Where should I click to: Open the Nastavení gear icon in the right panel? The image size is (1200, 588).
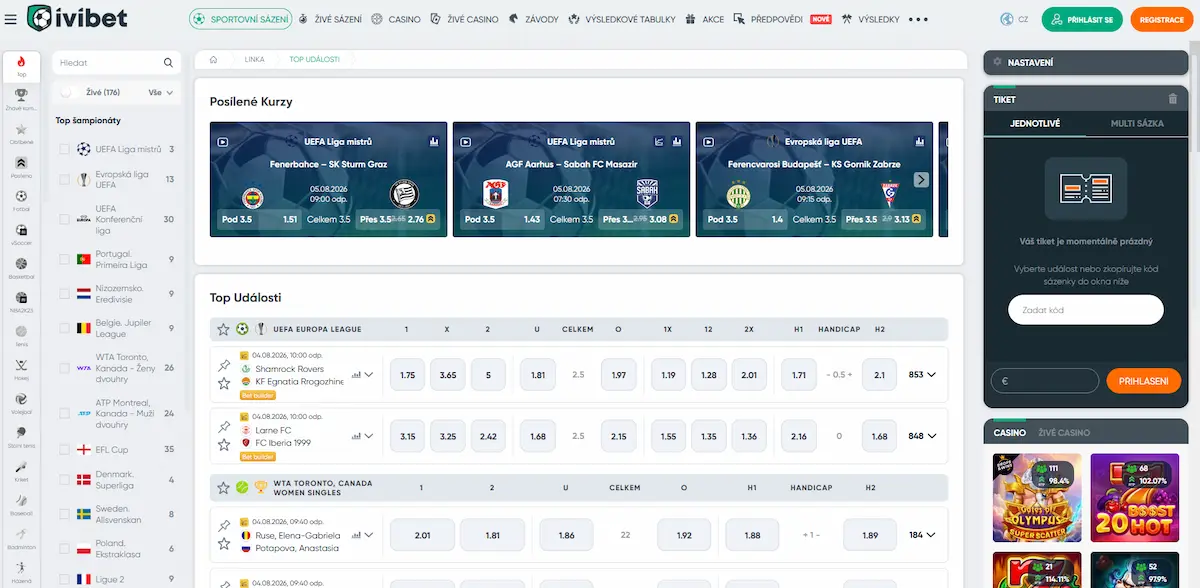pos(997,63)
